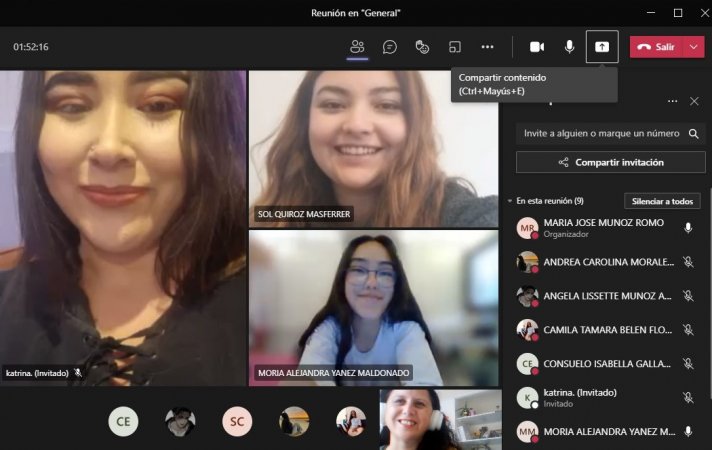Click the search icon in invite field
Image resolution: width=712 pixels, height=450 pixels.
tap(695, 133)
